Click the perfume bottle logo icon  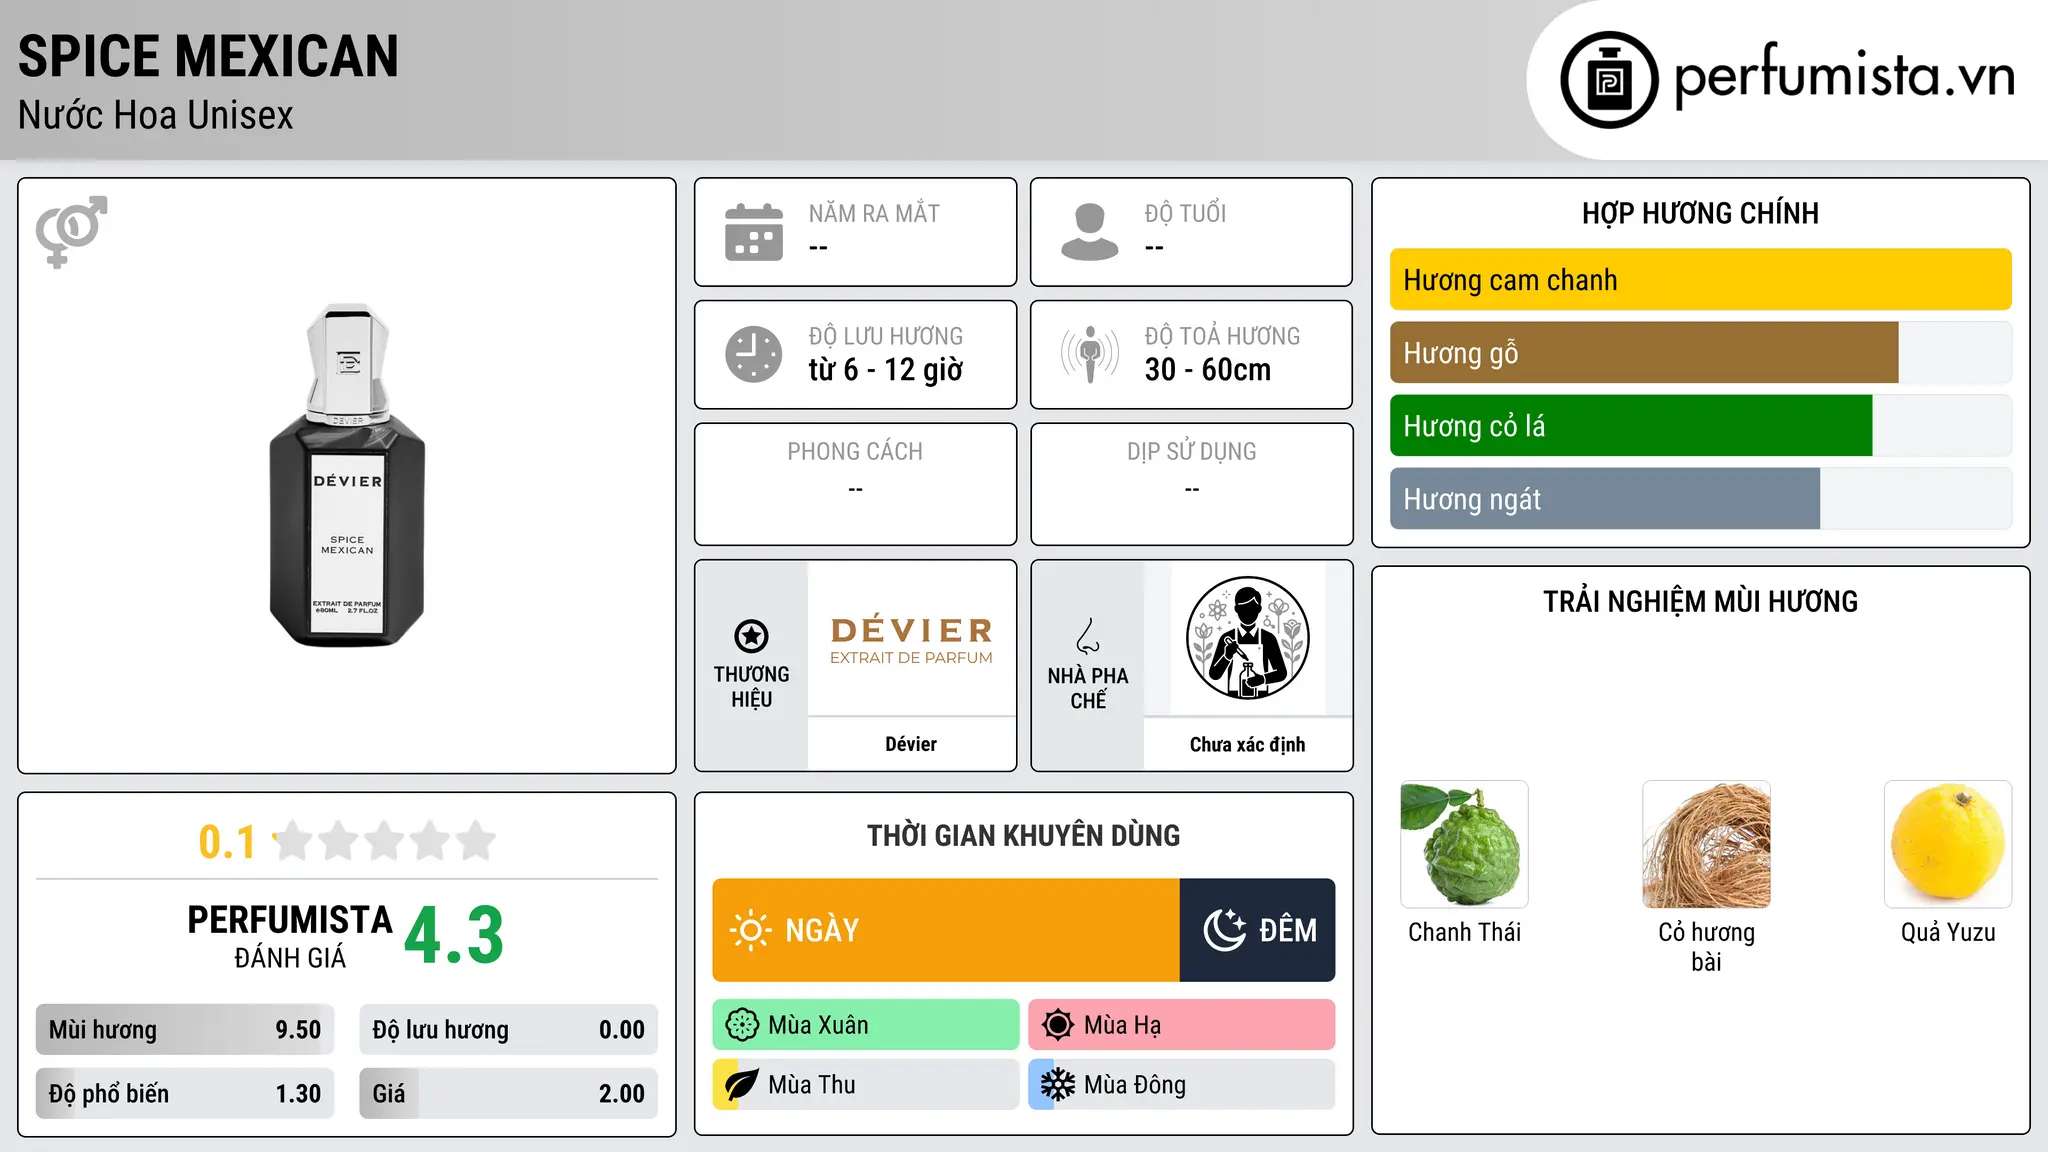1609,80
